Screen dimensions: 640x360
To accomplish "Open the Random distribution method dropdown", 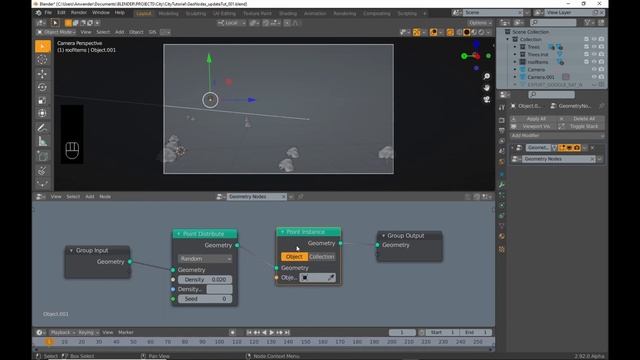I will (205, 259).
